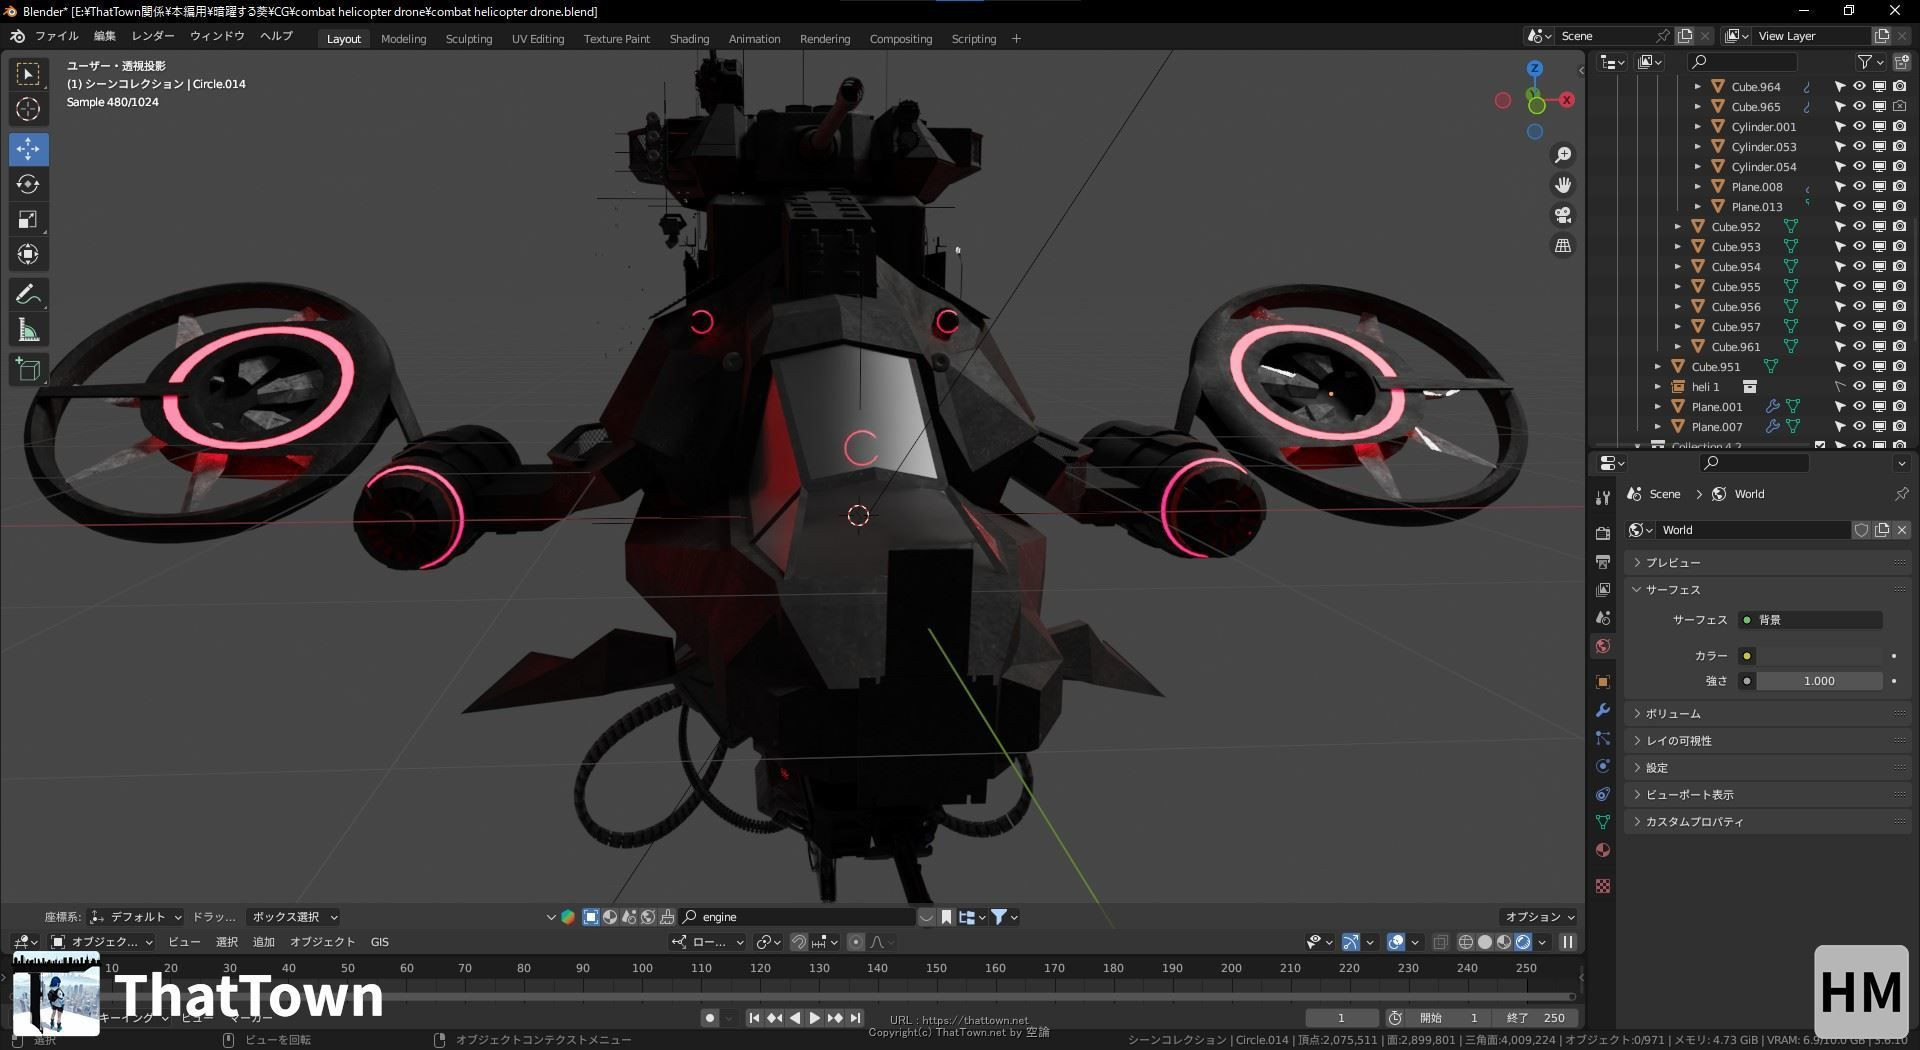The width and height of the screenshot is (1920, 1050).
Task: Click the GIS menu button
Action: [380, 942]
